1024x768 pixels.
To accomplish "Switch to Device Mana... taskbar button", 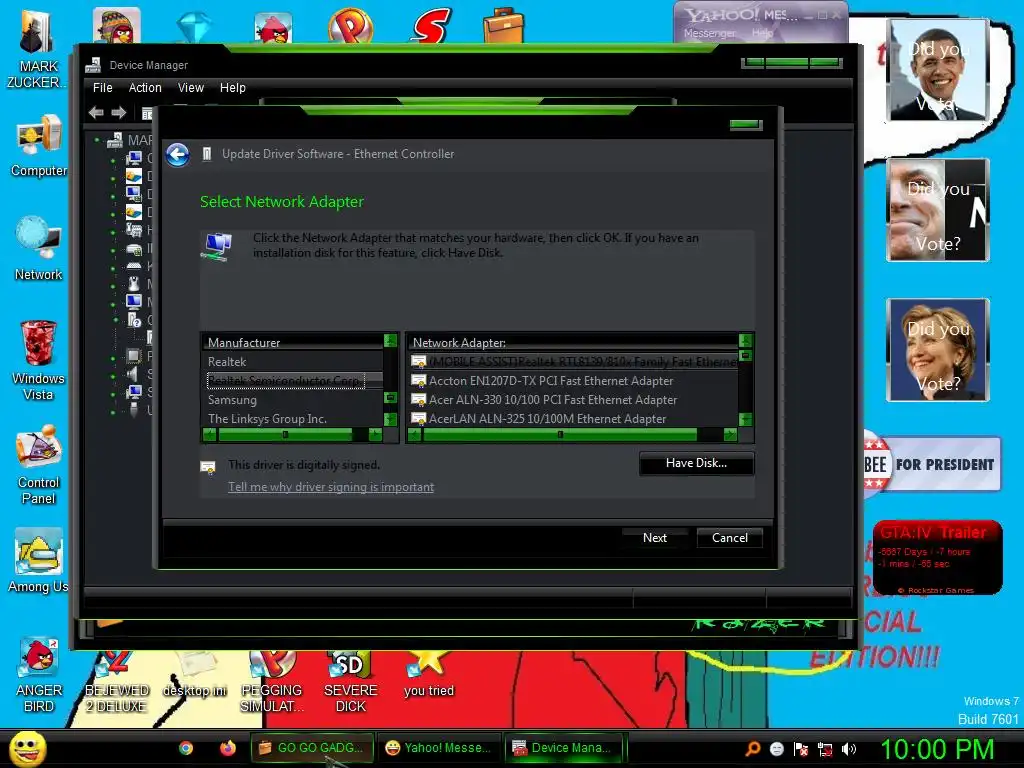I will (565, 748).
